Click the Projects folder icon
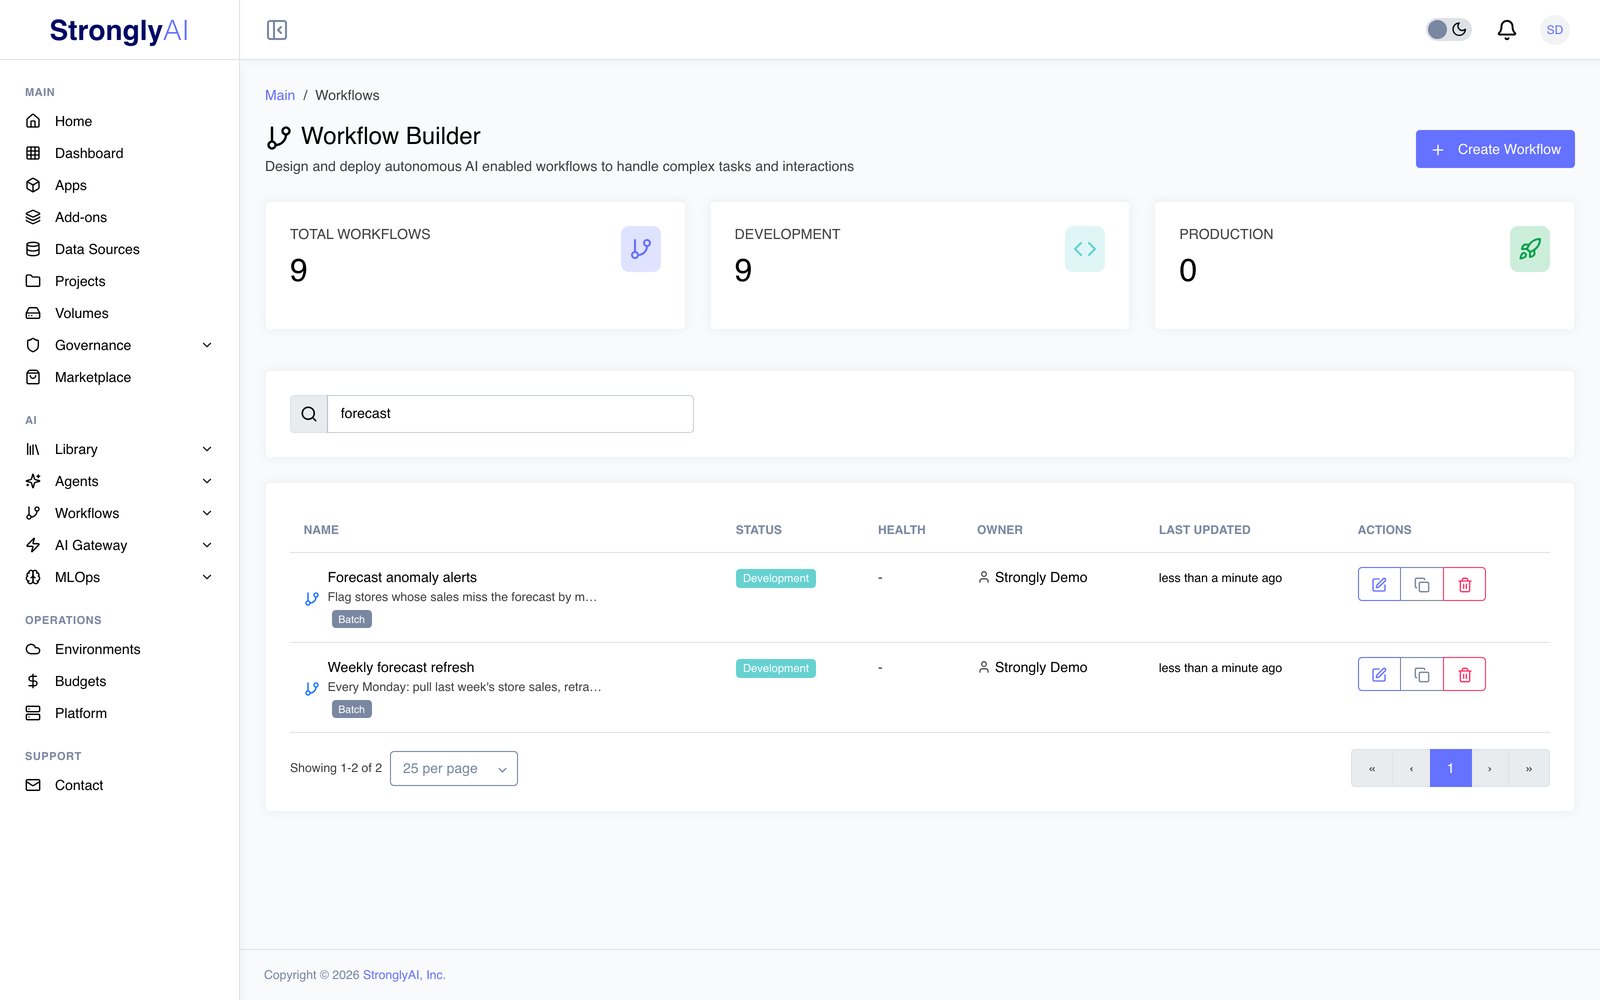 [x=33, y=281]
